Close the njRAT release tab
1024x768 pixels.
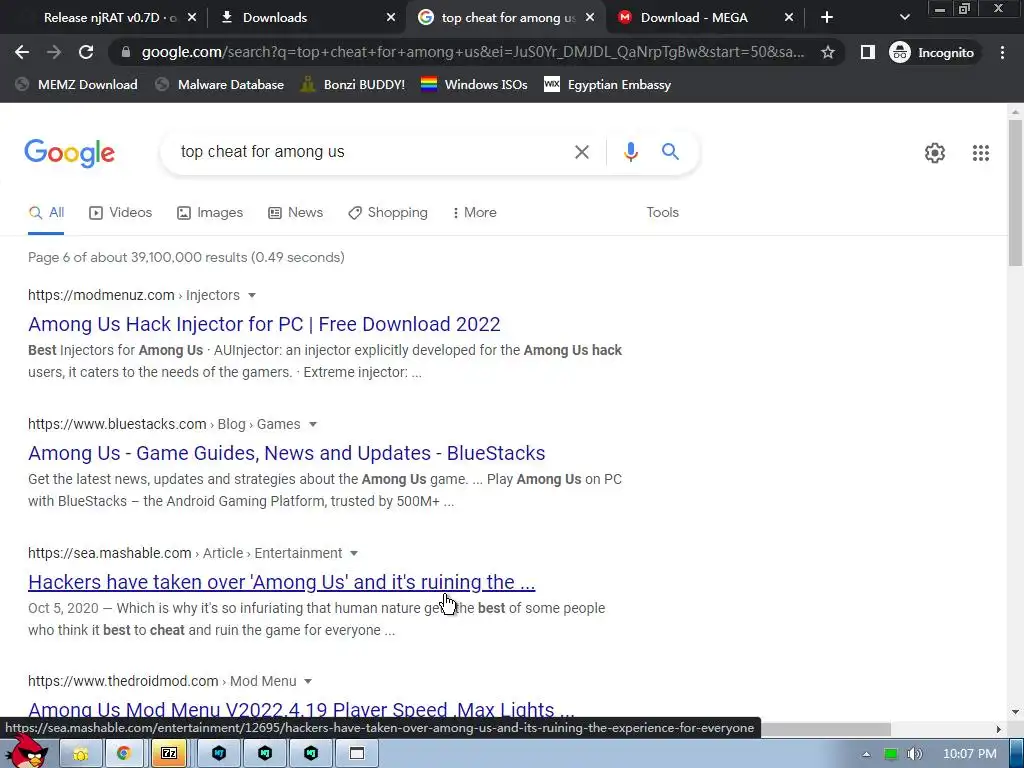(191, 18)
